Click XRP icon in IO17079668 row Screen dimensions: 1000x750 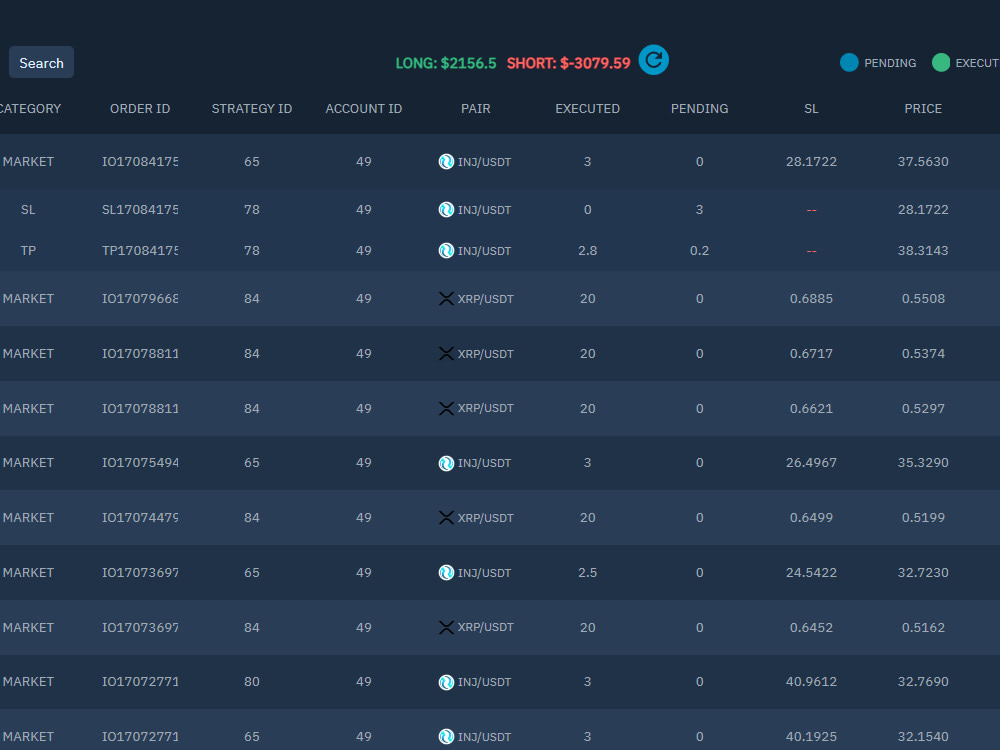[x=446, y=298]
